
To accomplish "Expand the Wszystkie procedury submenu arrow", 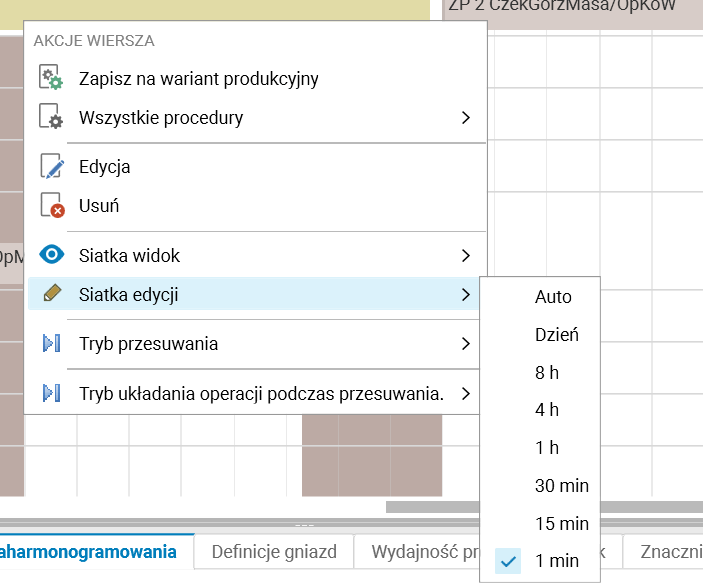I will [466, 118].
